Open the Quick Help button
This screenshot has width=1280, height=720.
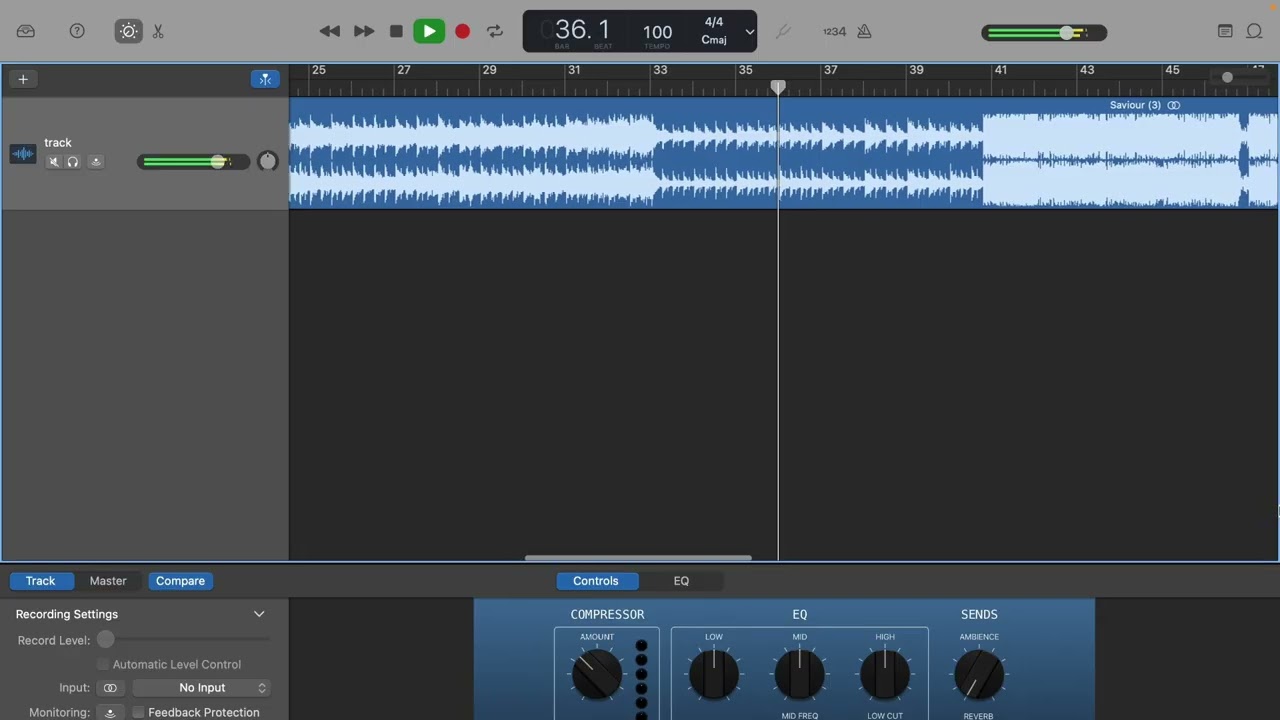(x=77, y=31)
